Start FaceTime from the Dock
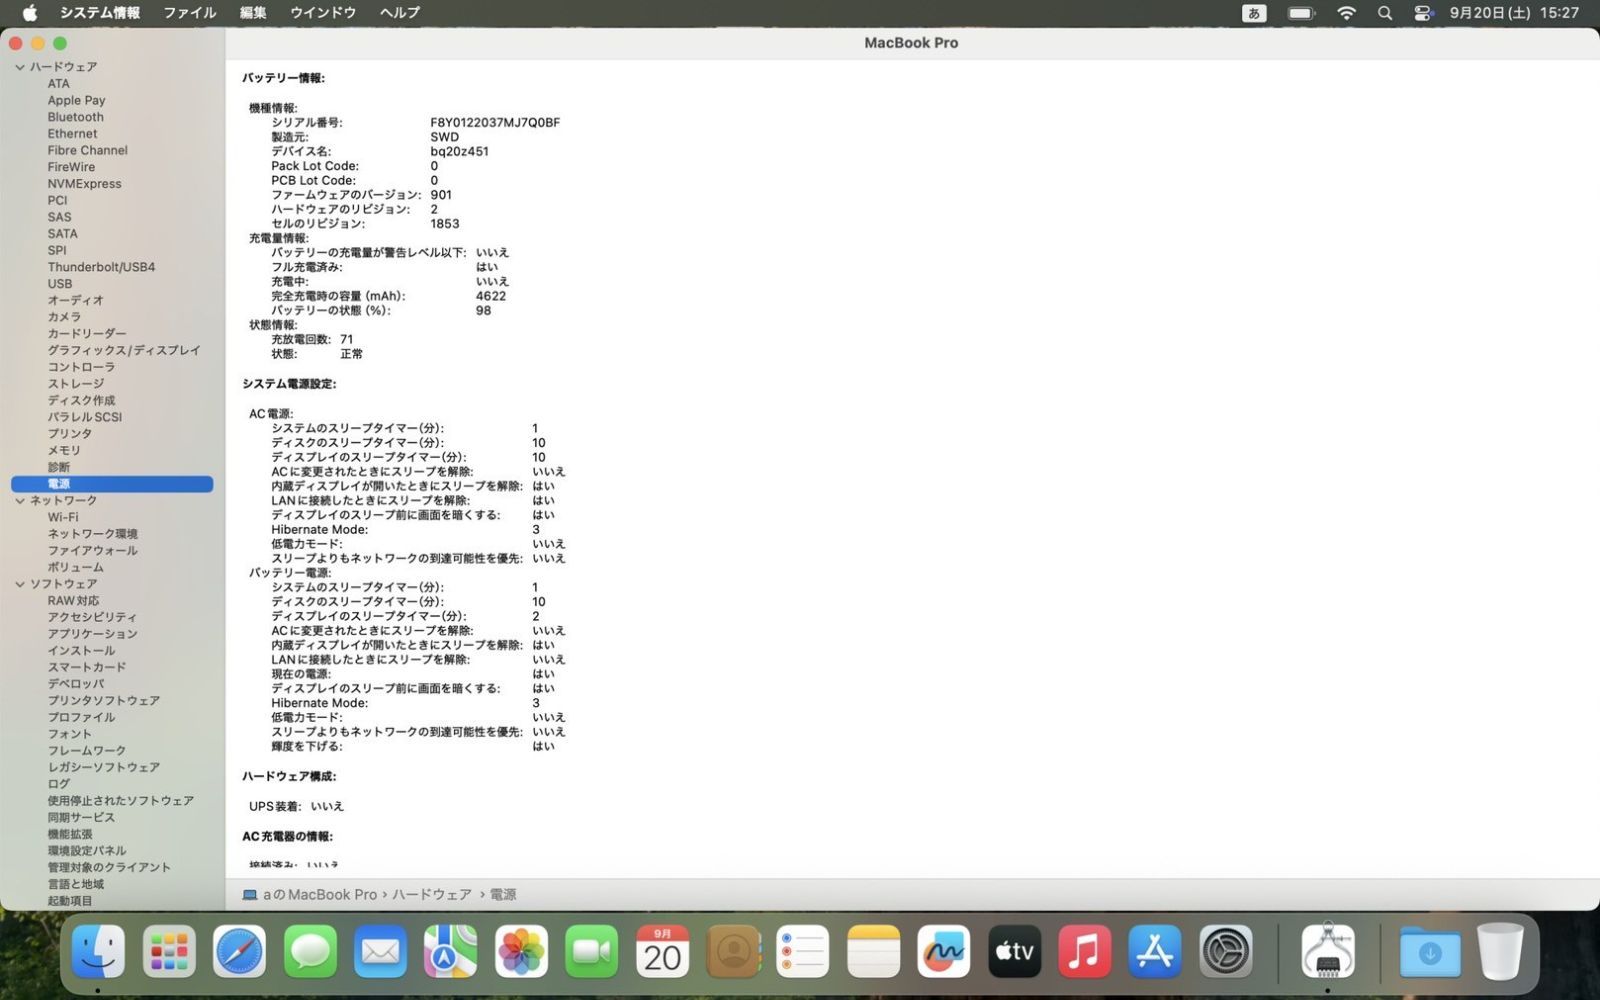The image size is (1600, 1000). (x=591, y=951)
